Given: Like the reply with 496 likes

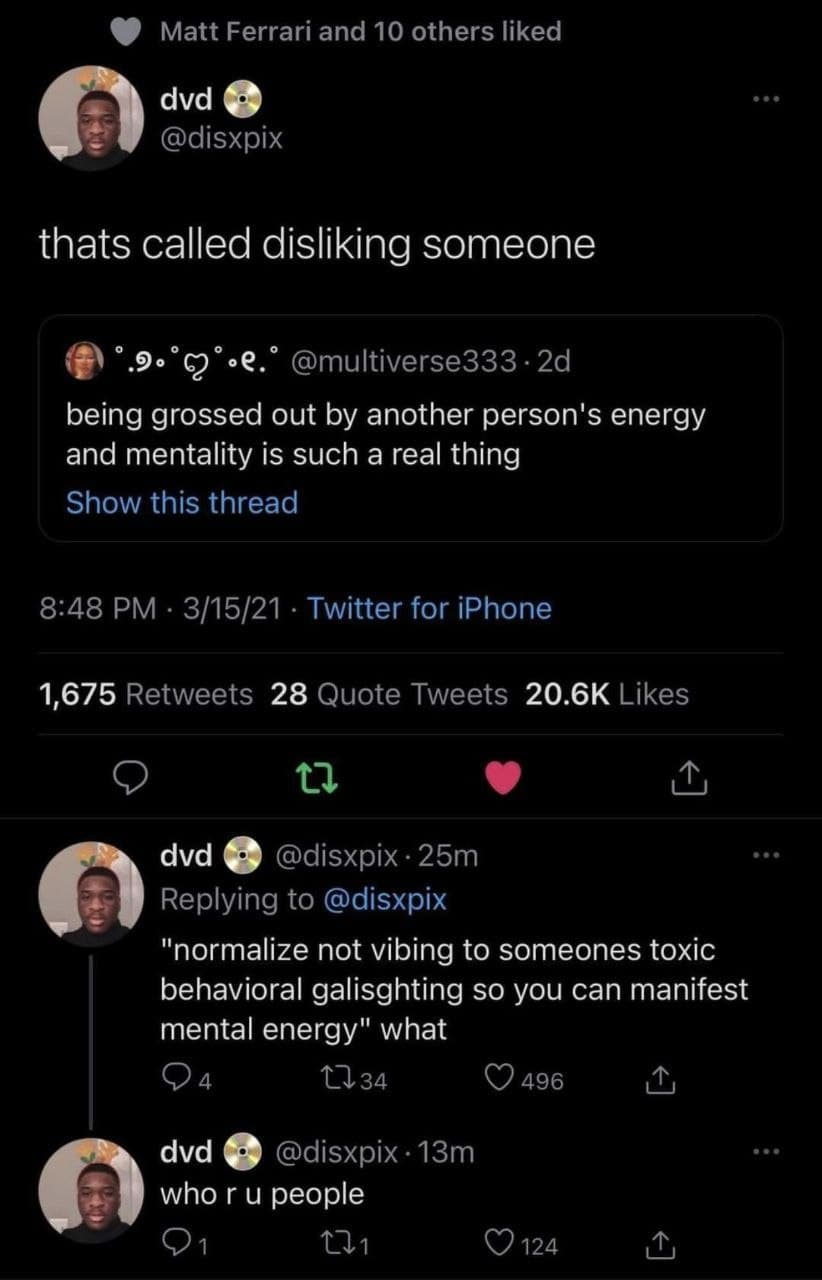Looking at the screenshot, I should (499, 1080).
